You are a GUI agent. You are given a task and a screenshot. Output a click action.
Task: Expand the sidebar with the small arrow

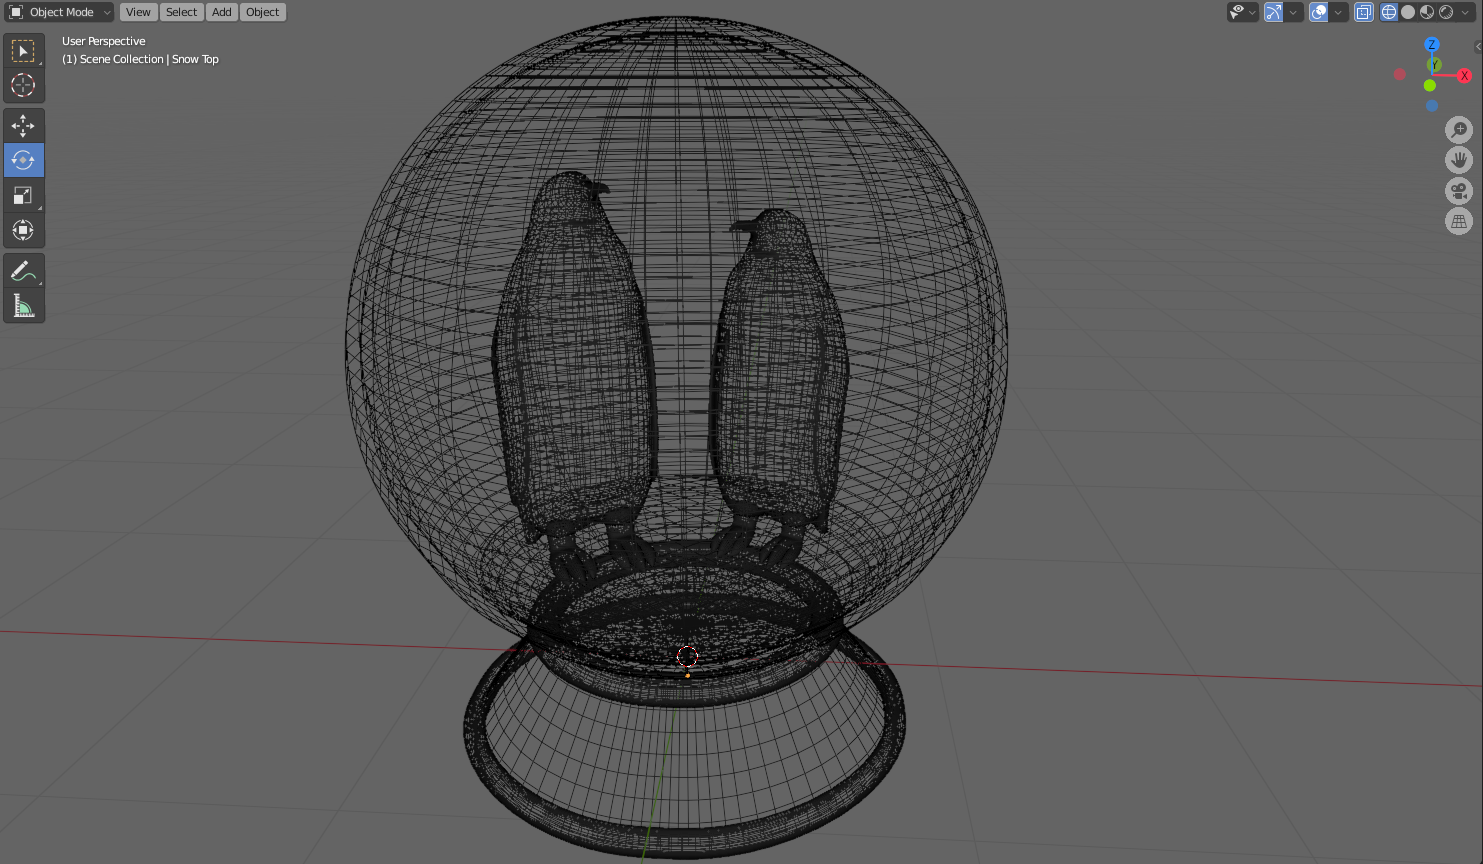tap(1478, 46)
